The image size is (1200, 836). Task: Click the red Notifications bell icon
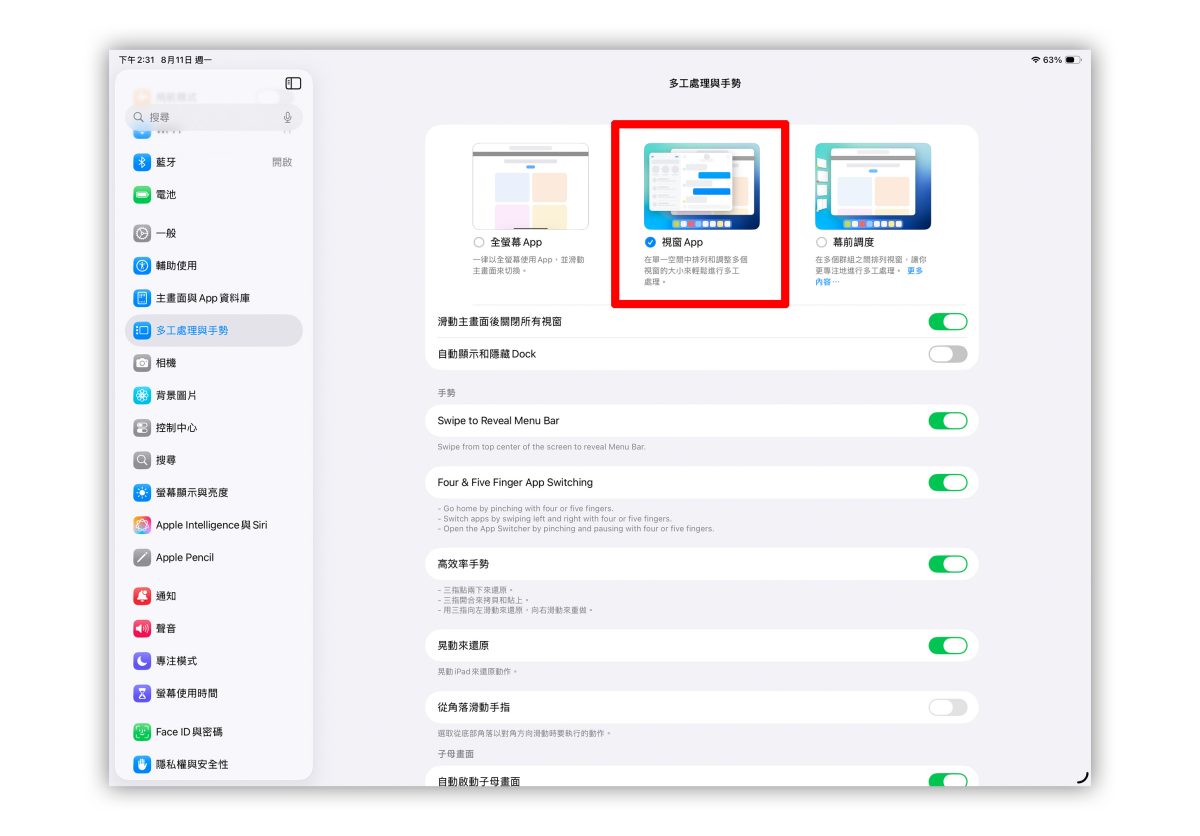pyautogui.click(x=142, y=596)
